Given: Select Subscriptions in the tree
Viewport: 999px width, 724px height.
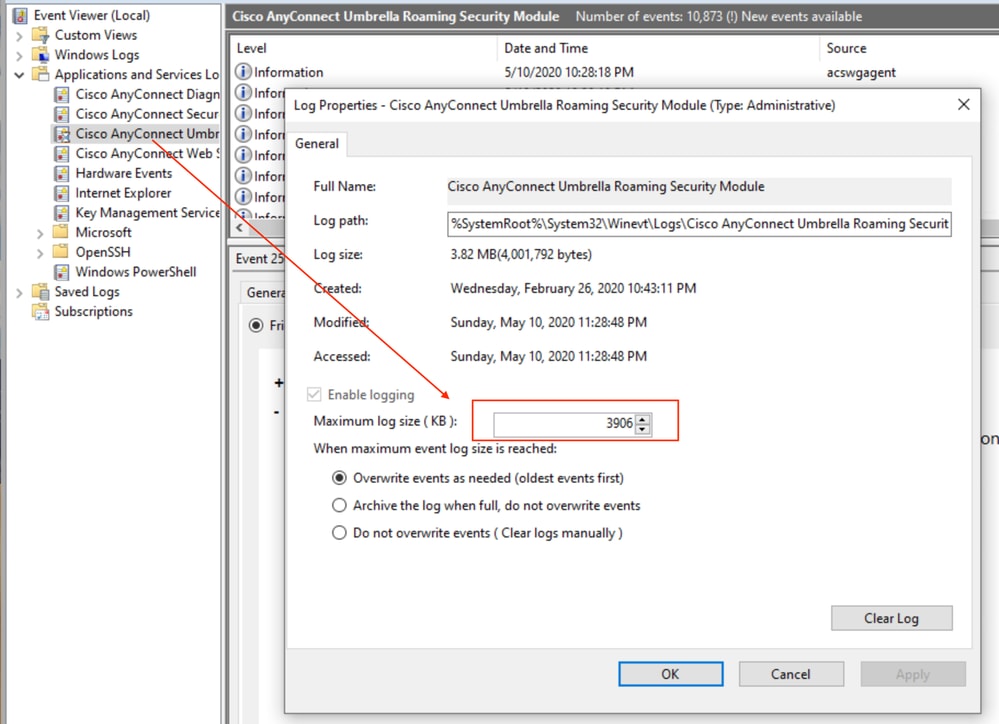Looking at the screenshot, I should click(x=93, y=311).
